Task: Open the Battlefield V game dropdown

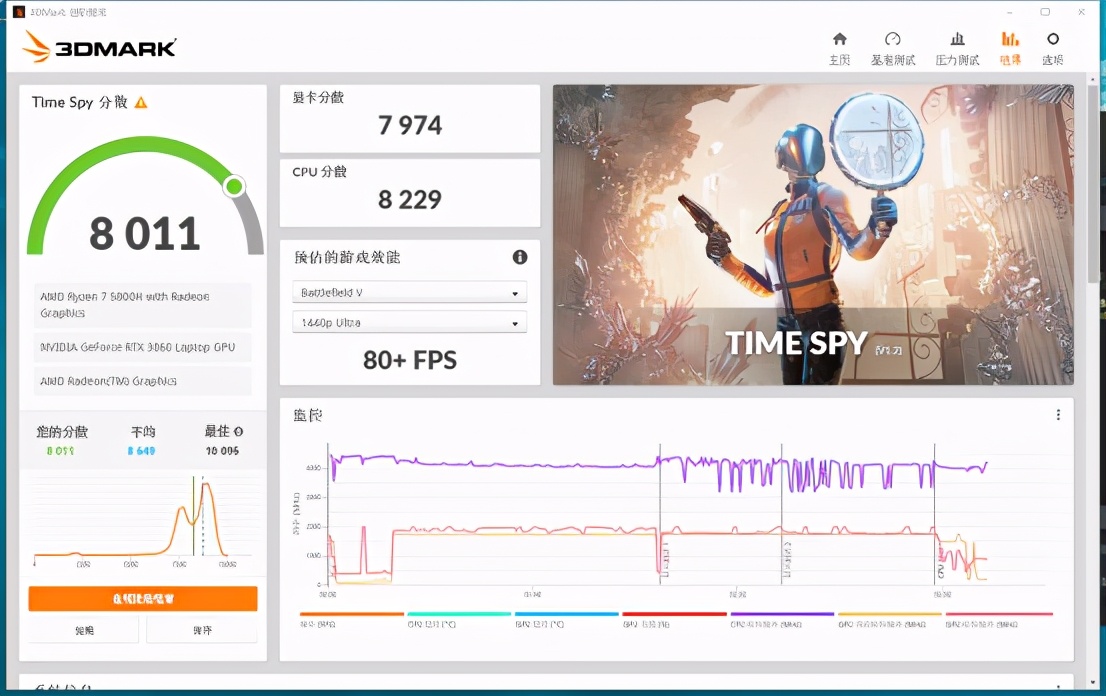Action: coord(409,294)
